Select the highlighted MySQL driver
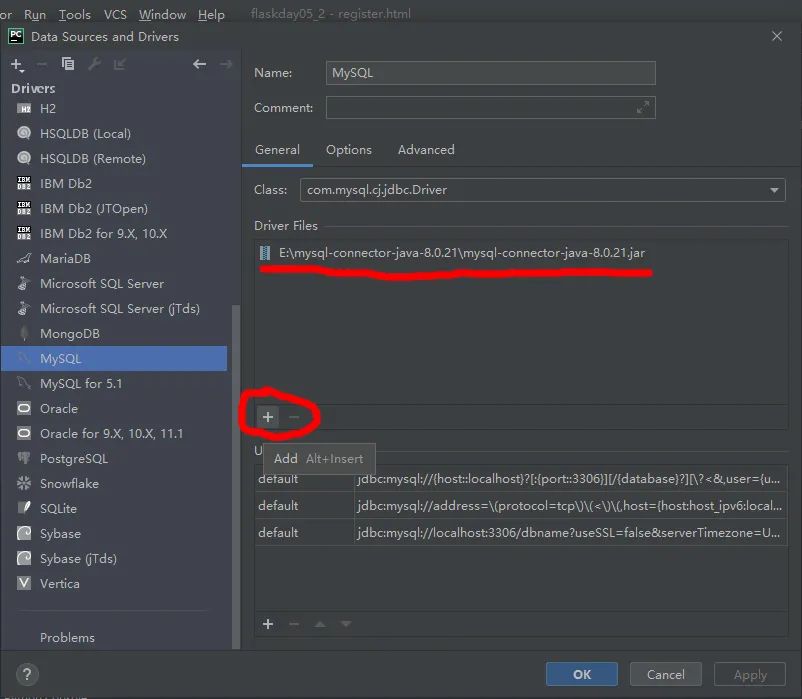Viewport: 802px width, 699px height. (114, 358)
